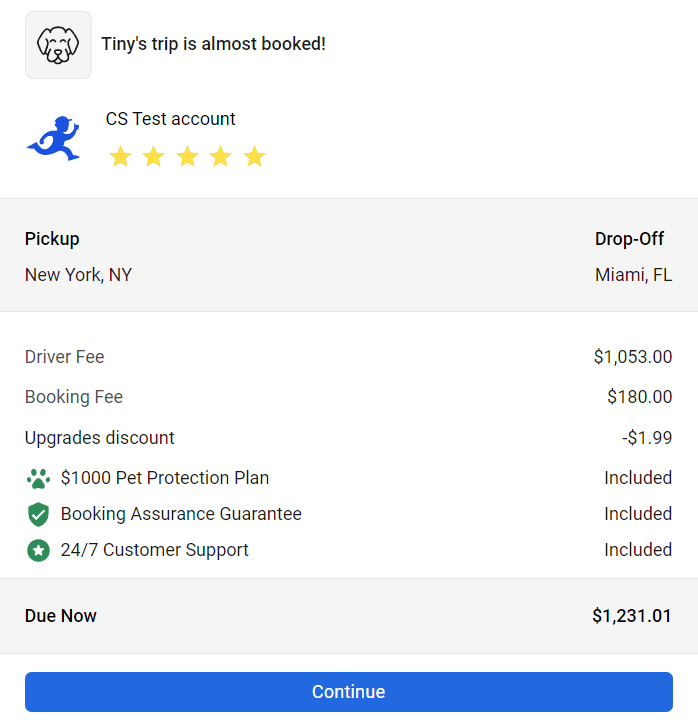The height and width of the screenshot is (725, 698).
Task: Click the Driver Fee amount $1,053.00
Action: pyautogui.click(x=632, y=357)
